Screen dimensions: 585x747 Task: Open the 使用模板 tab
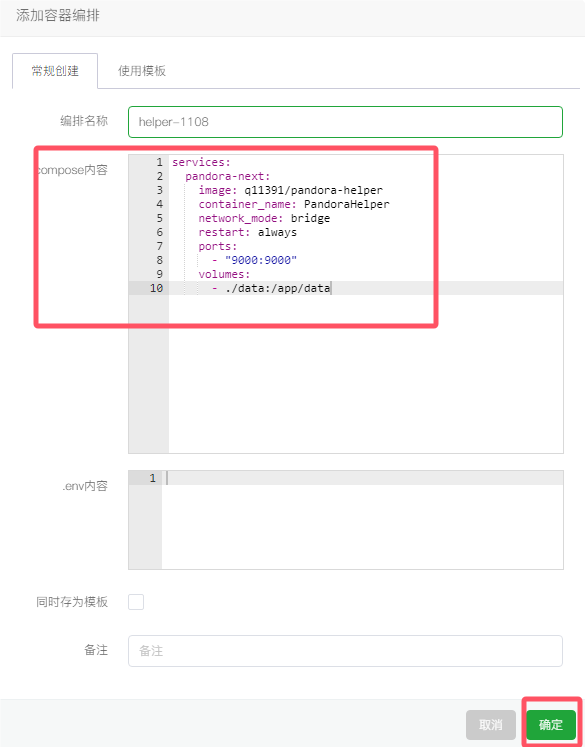point(142,71)
